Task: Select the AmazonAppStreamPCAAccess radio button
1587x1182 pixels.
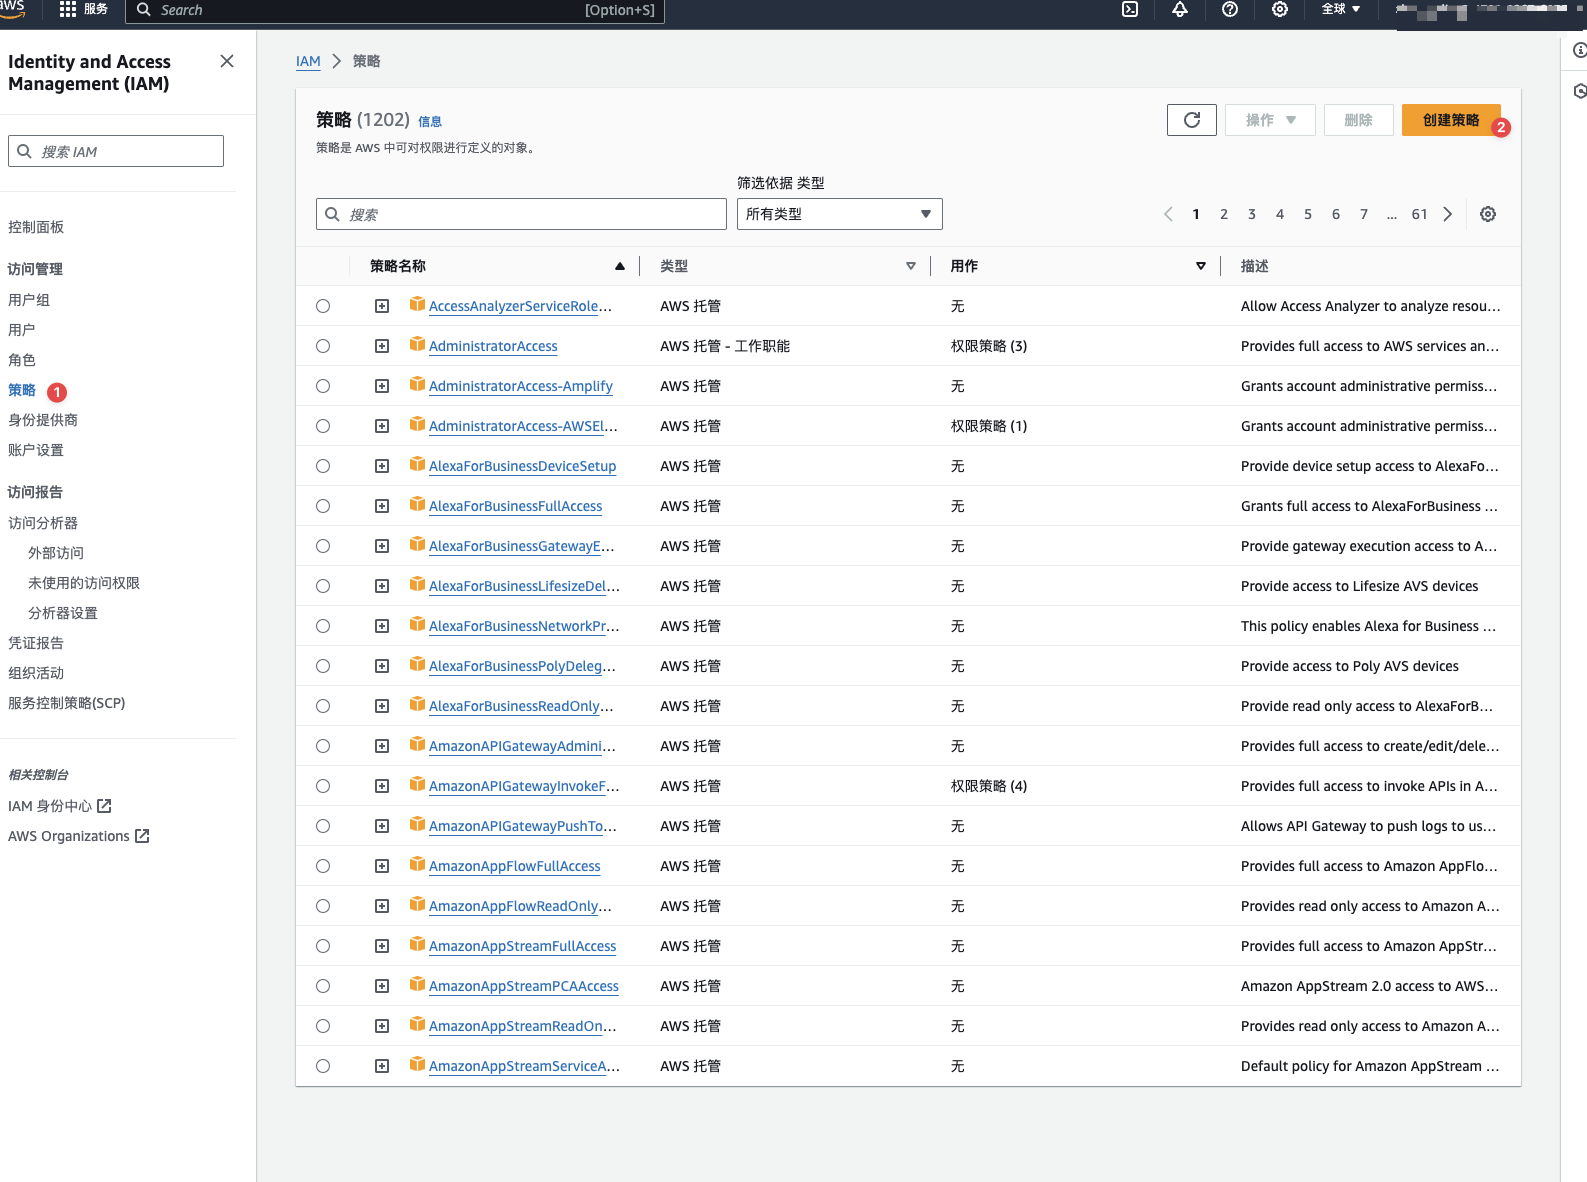Action: click(x=323, y=986)
